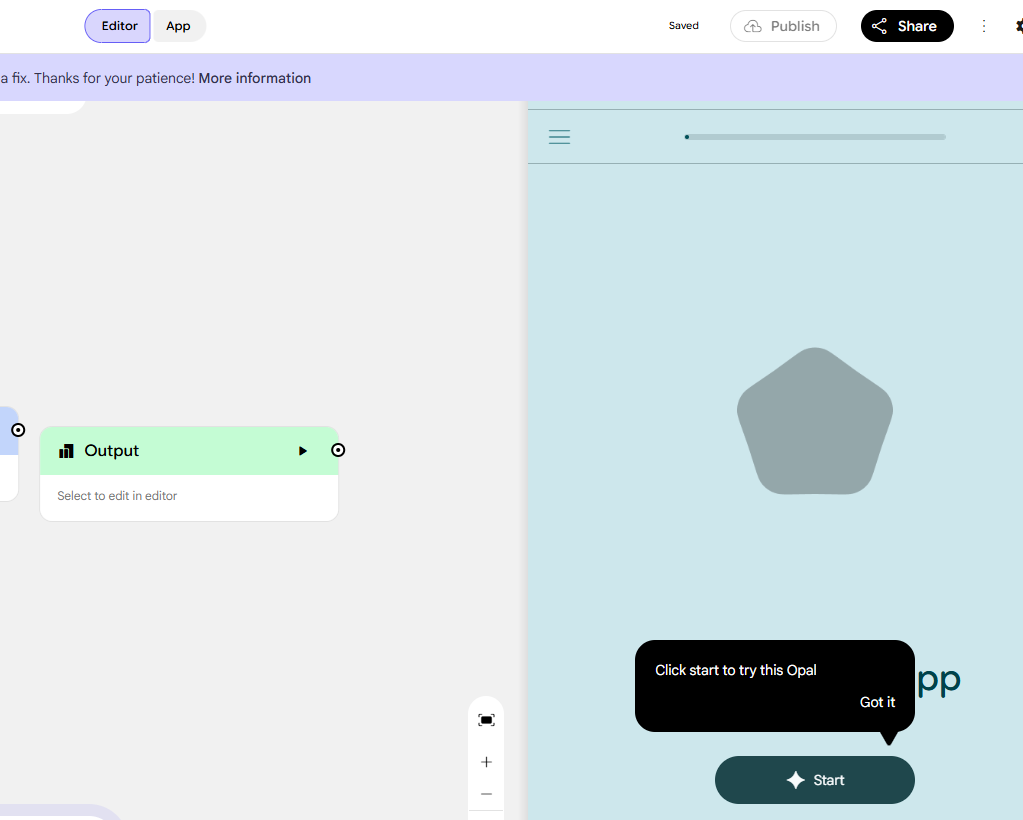Click the Output node's right connection port
This screenshot has width=1023, height=820.
tap(338, 451)
